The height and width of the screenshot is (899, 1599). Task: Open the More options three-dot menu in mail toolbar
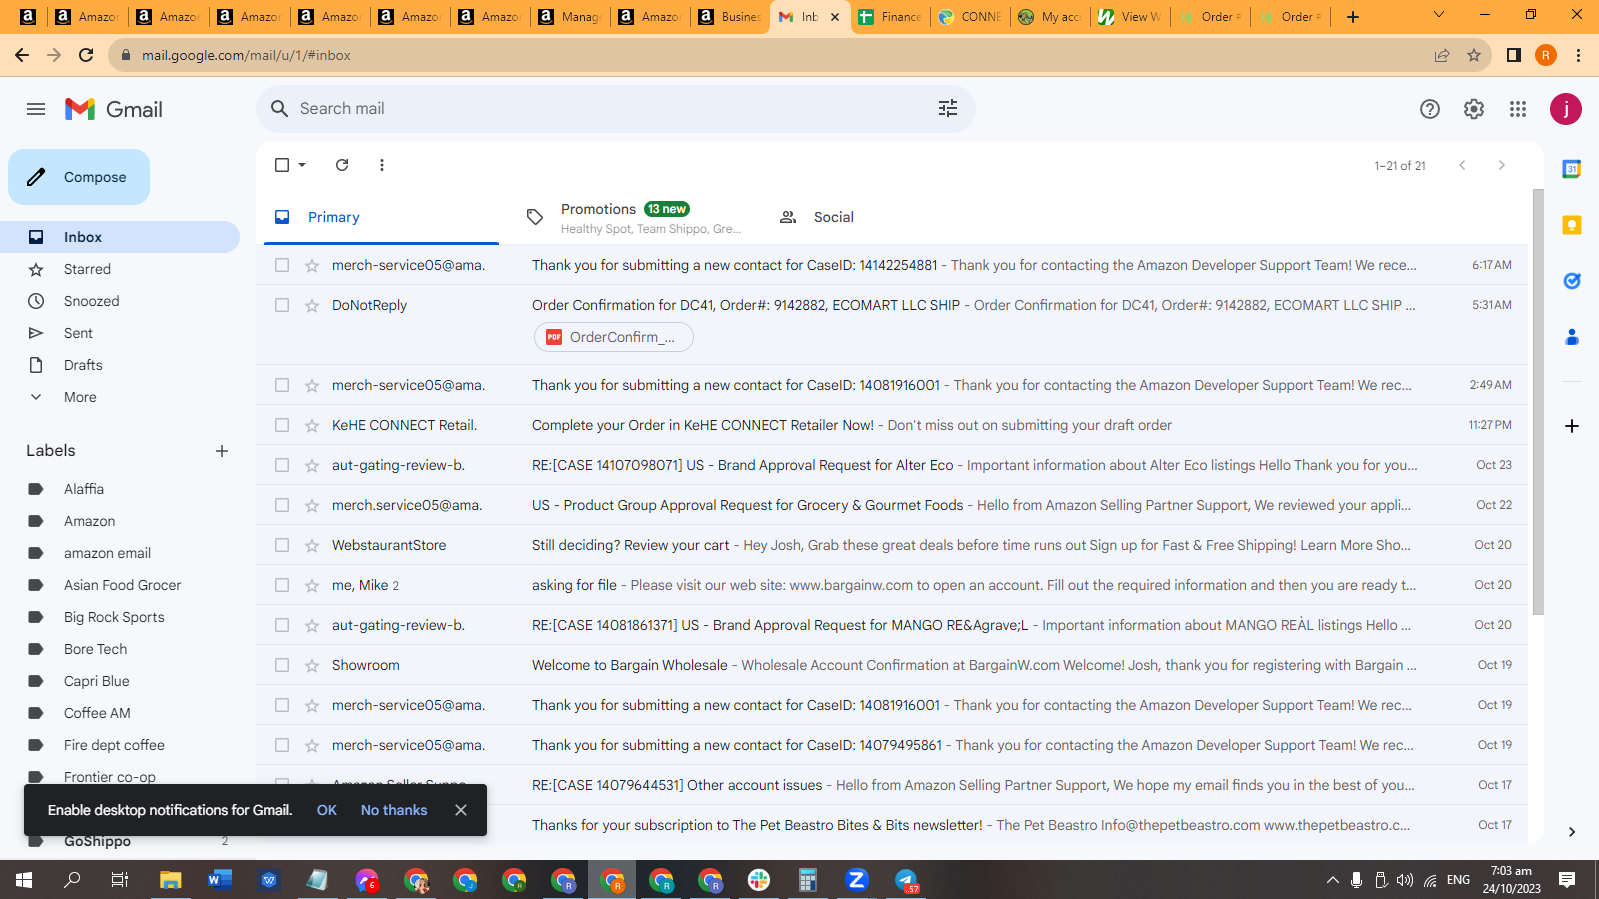click(382, 165)
